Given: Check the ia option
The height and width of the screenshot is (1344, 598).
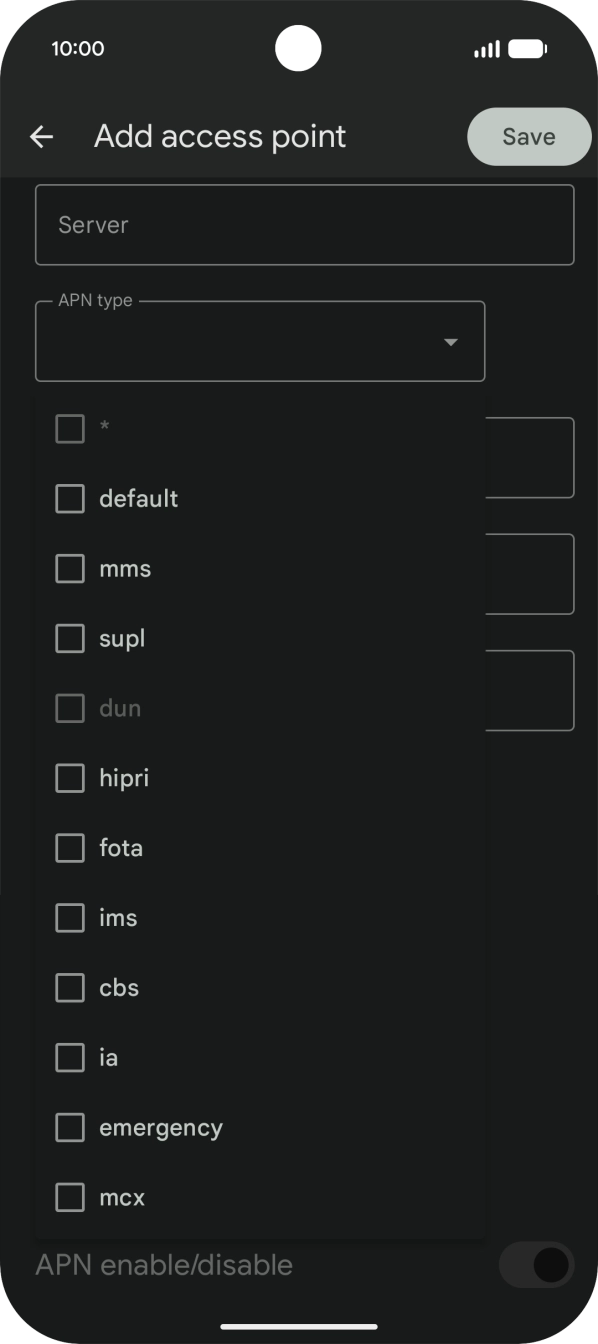Looking at the screenshot, I should [69, 1057].
